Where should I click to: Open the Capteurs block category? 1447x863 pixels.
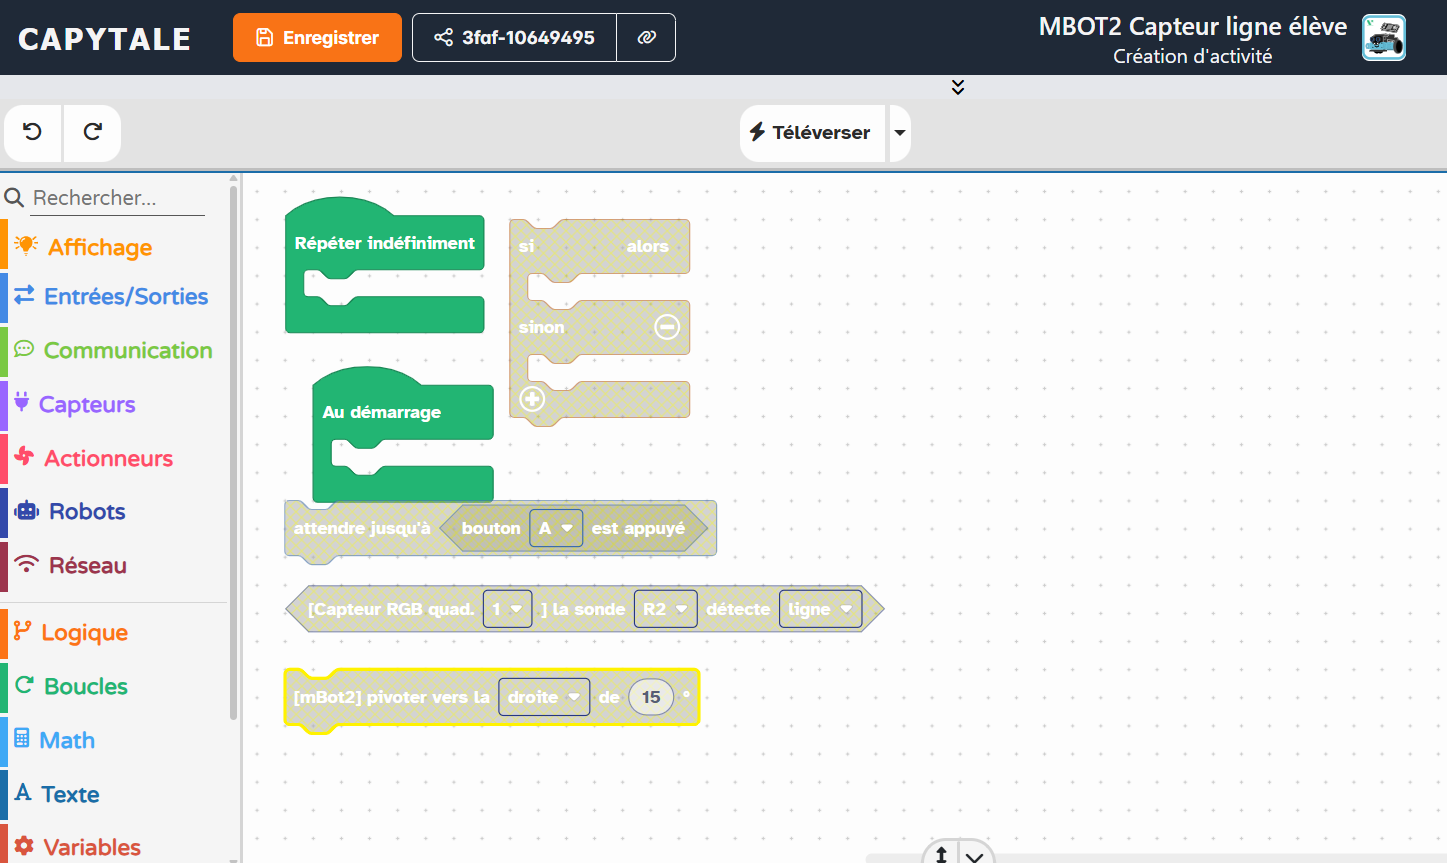coord(87,404)
